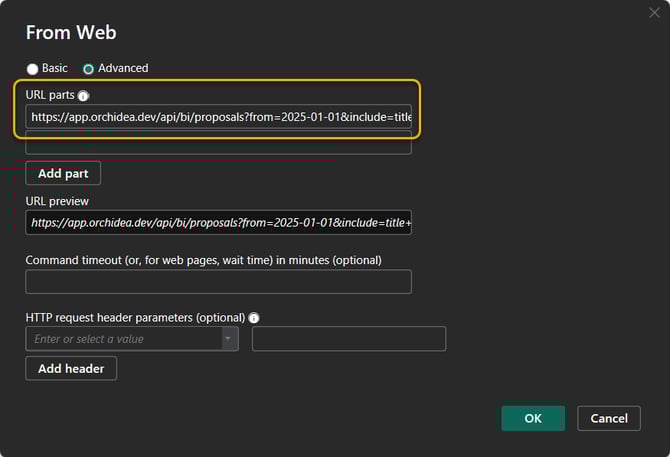Click the first URL parts text field
This screenshot has width=670, height=457.
point(218,117)
